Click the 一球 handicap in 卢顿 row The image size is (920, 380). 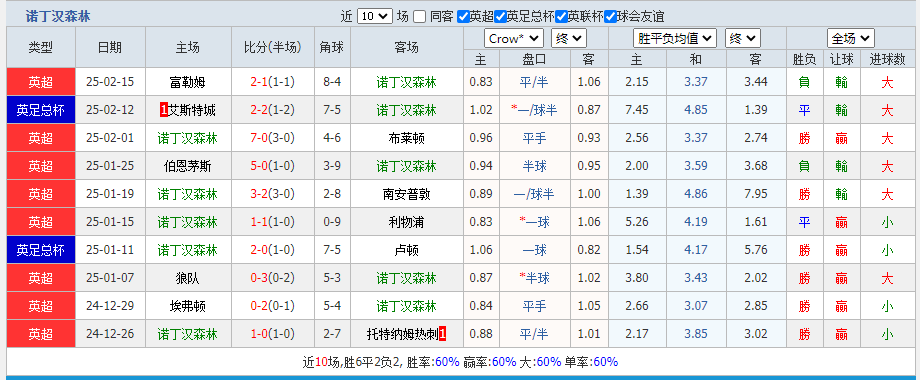[534, 250]
